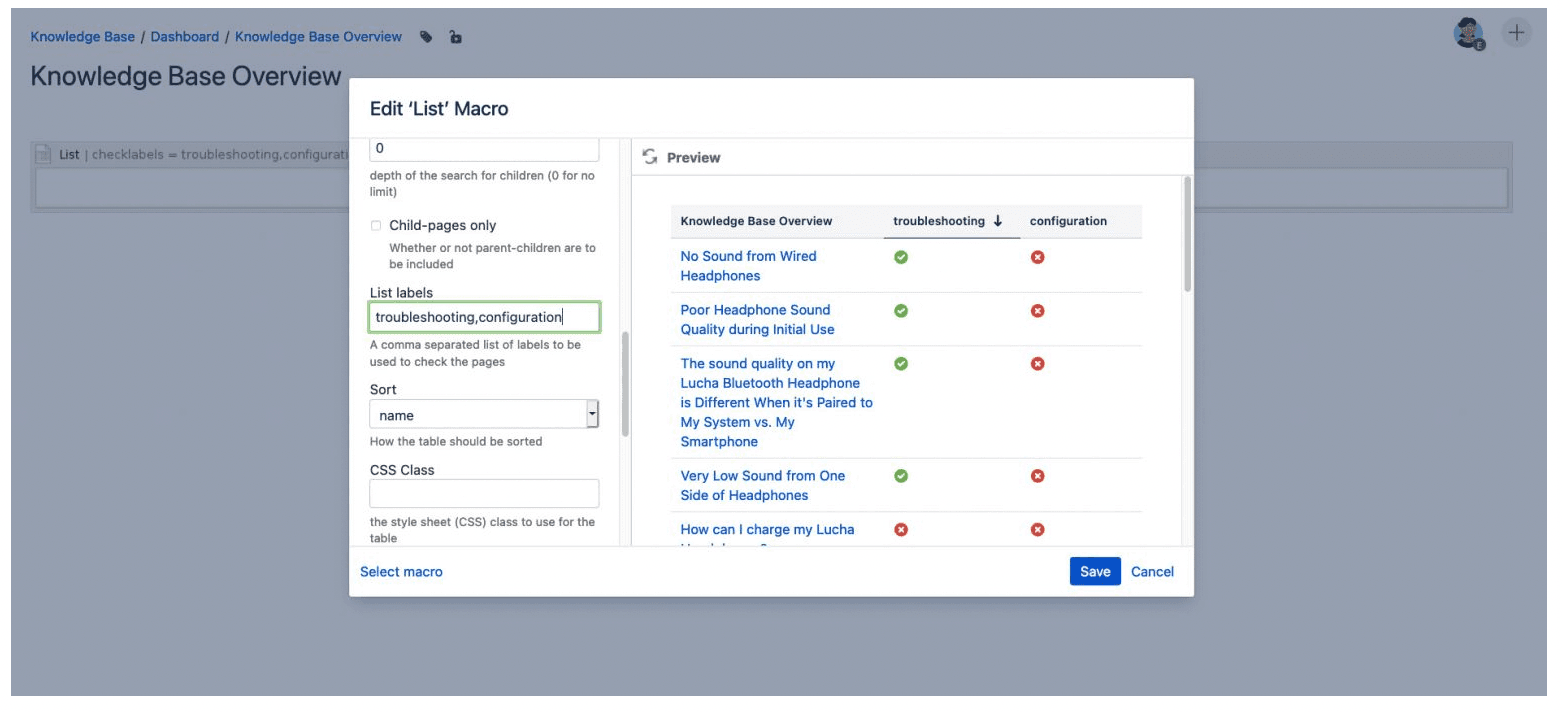
Task: Click green troubleshooting check for Very Low Sound row
Action: tap(900, 476)
